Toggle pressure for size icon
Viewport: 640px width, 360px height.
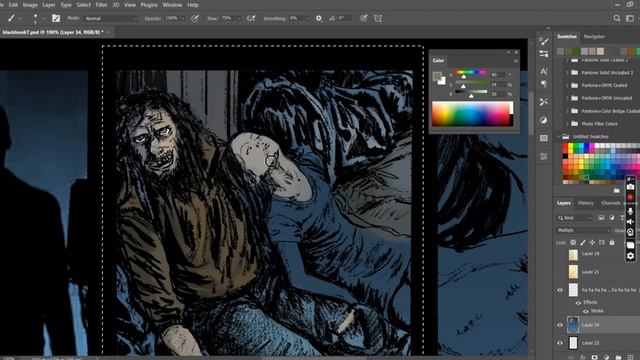click(x=363, y=18)
